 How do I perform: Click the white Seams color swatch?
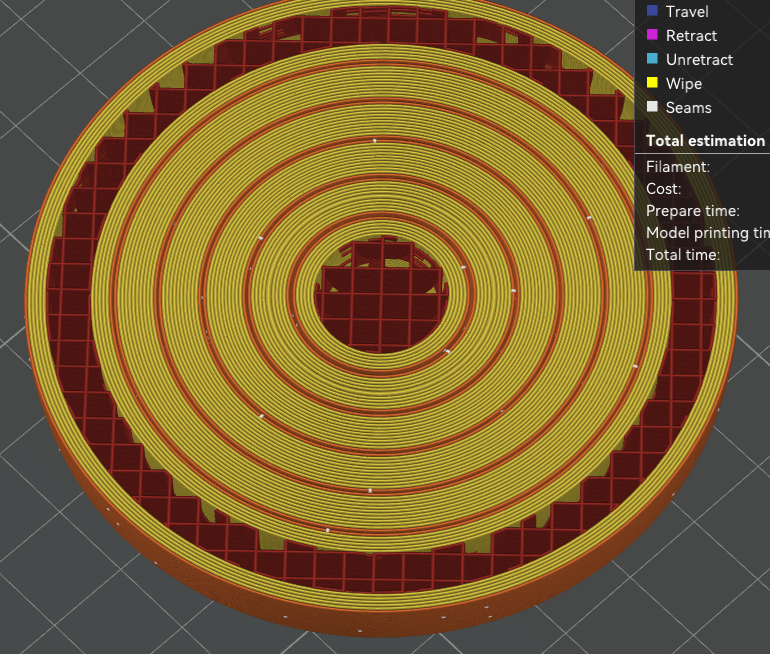click(652, 107)
